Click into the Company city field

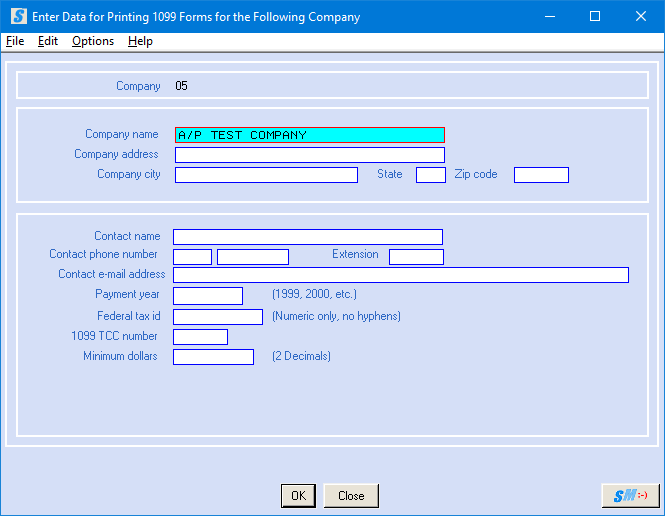click(266, 175)
